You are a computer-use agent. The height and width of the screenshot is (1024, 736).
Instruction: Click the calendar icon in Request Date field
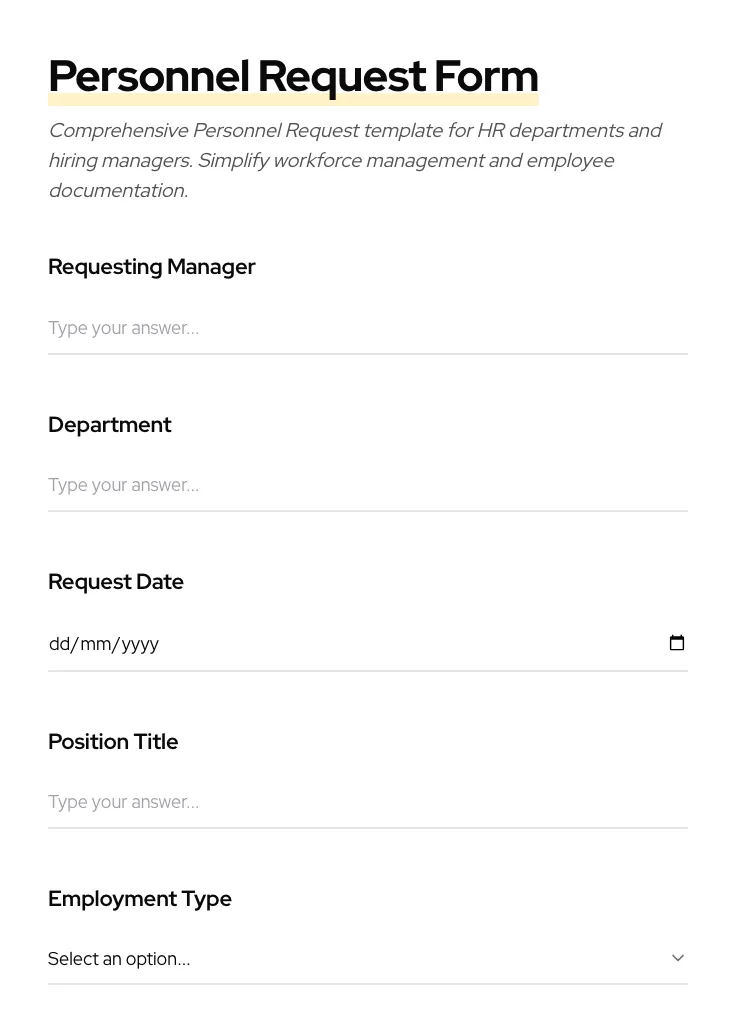677,643
